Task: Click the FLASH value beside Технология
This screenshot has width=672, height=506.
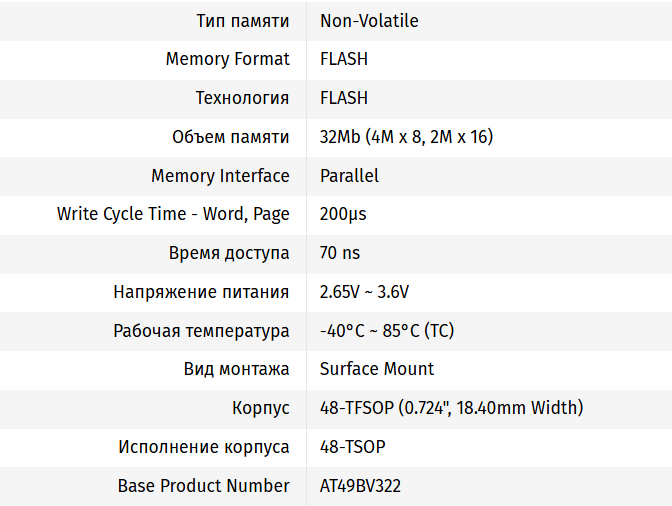Action: pyautogui.click(x=344, y=98)
